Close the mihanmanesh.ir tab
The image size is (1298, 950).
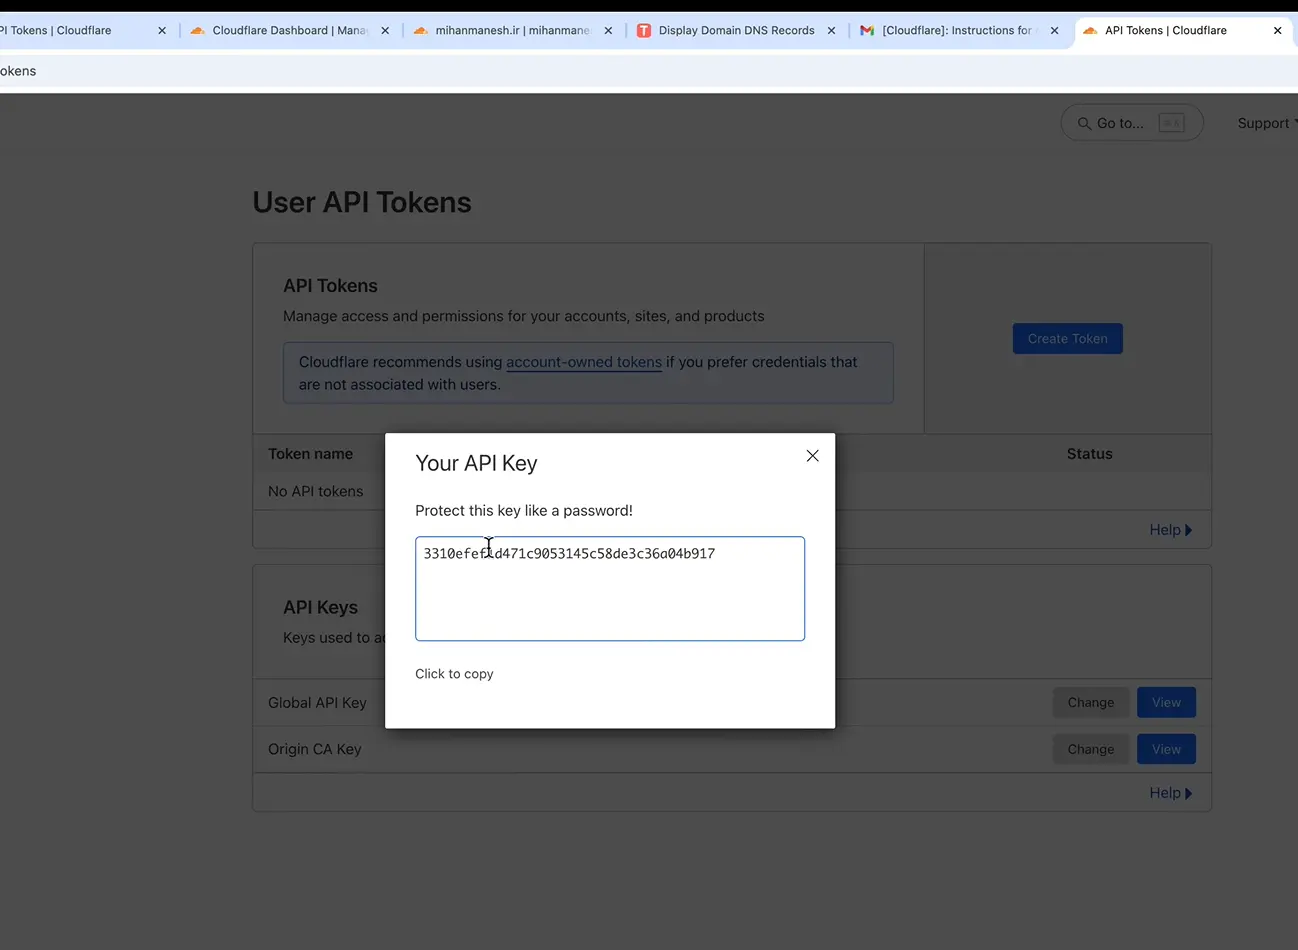608,31
